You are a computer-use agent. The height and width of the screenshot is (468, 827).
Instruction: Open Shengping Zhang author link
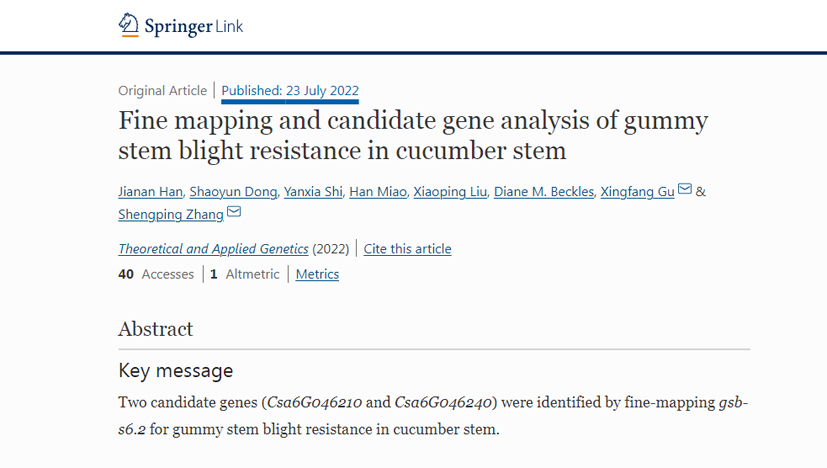(171, 214)
